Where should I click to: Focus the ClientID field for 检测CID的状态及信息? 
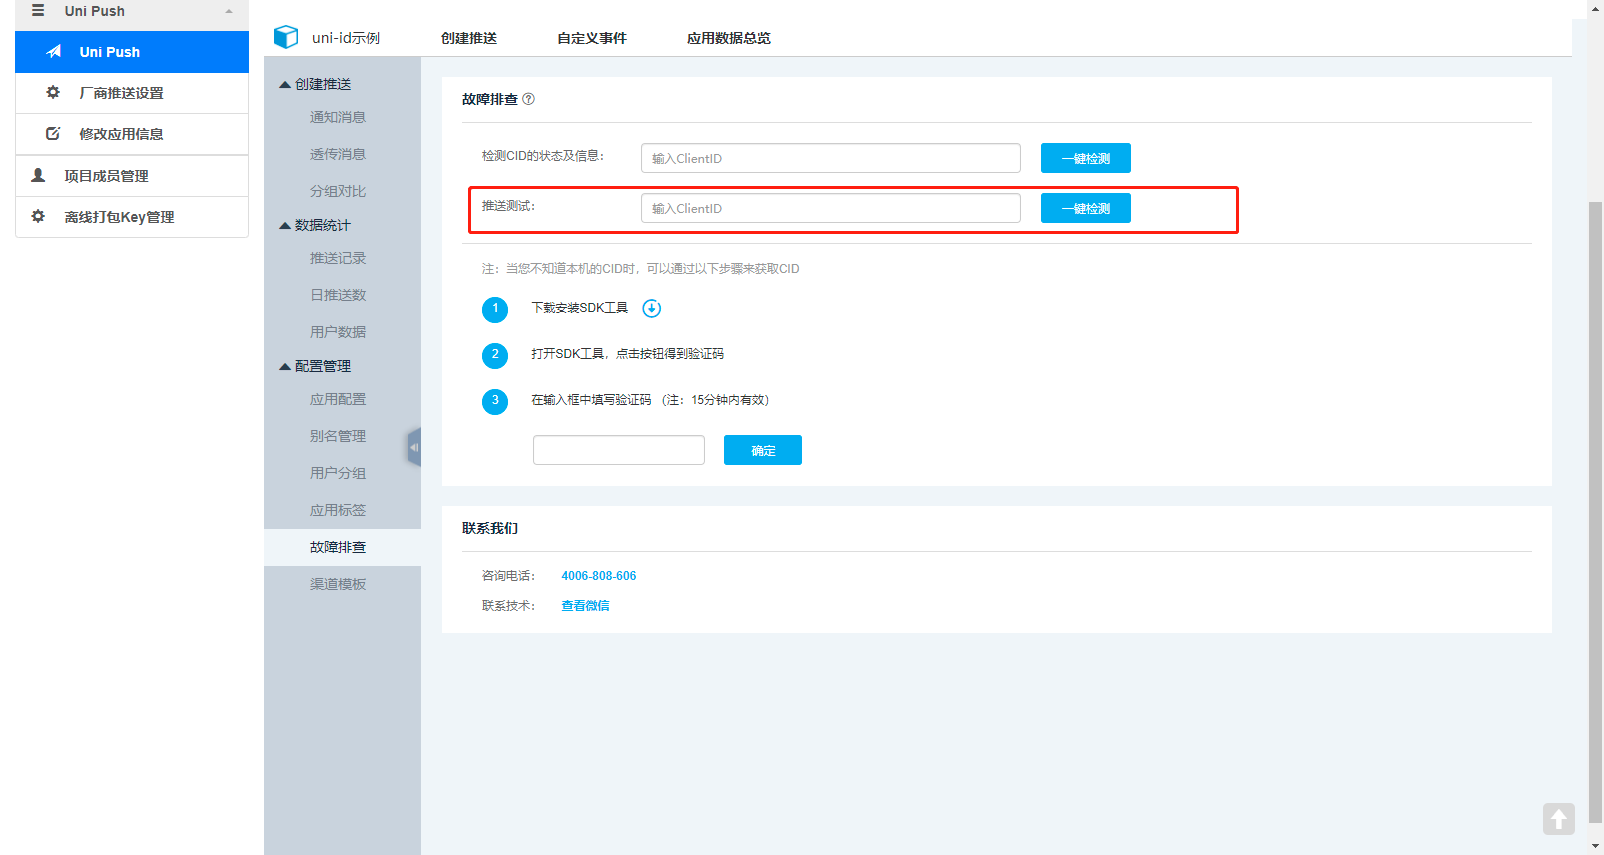831,158
